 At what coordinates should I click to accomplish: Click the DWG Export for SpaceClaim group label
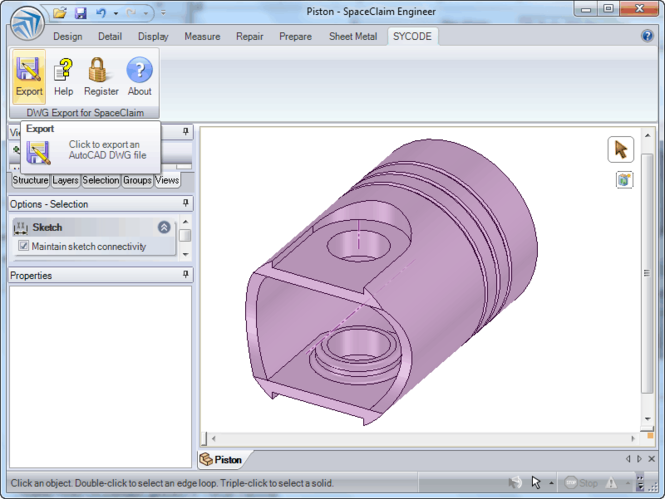point(85,112)
